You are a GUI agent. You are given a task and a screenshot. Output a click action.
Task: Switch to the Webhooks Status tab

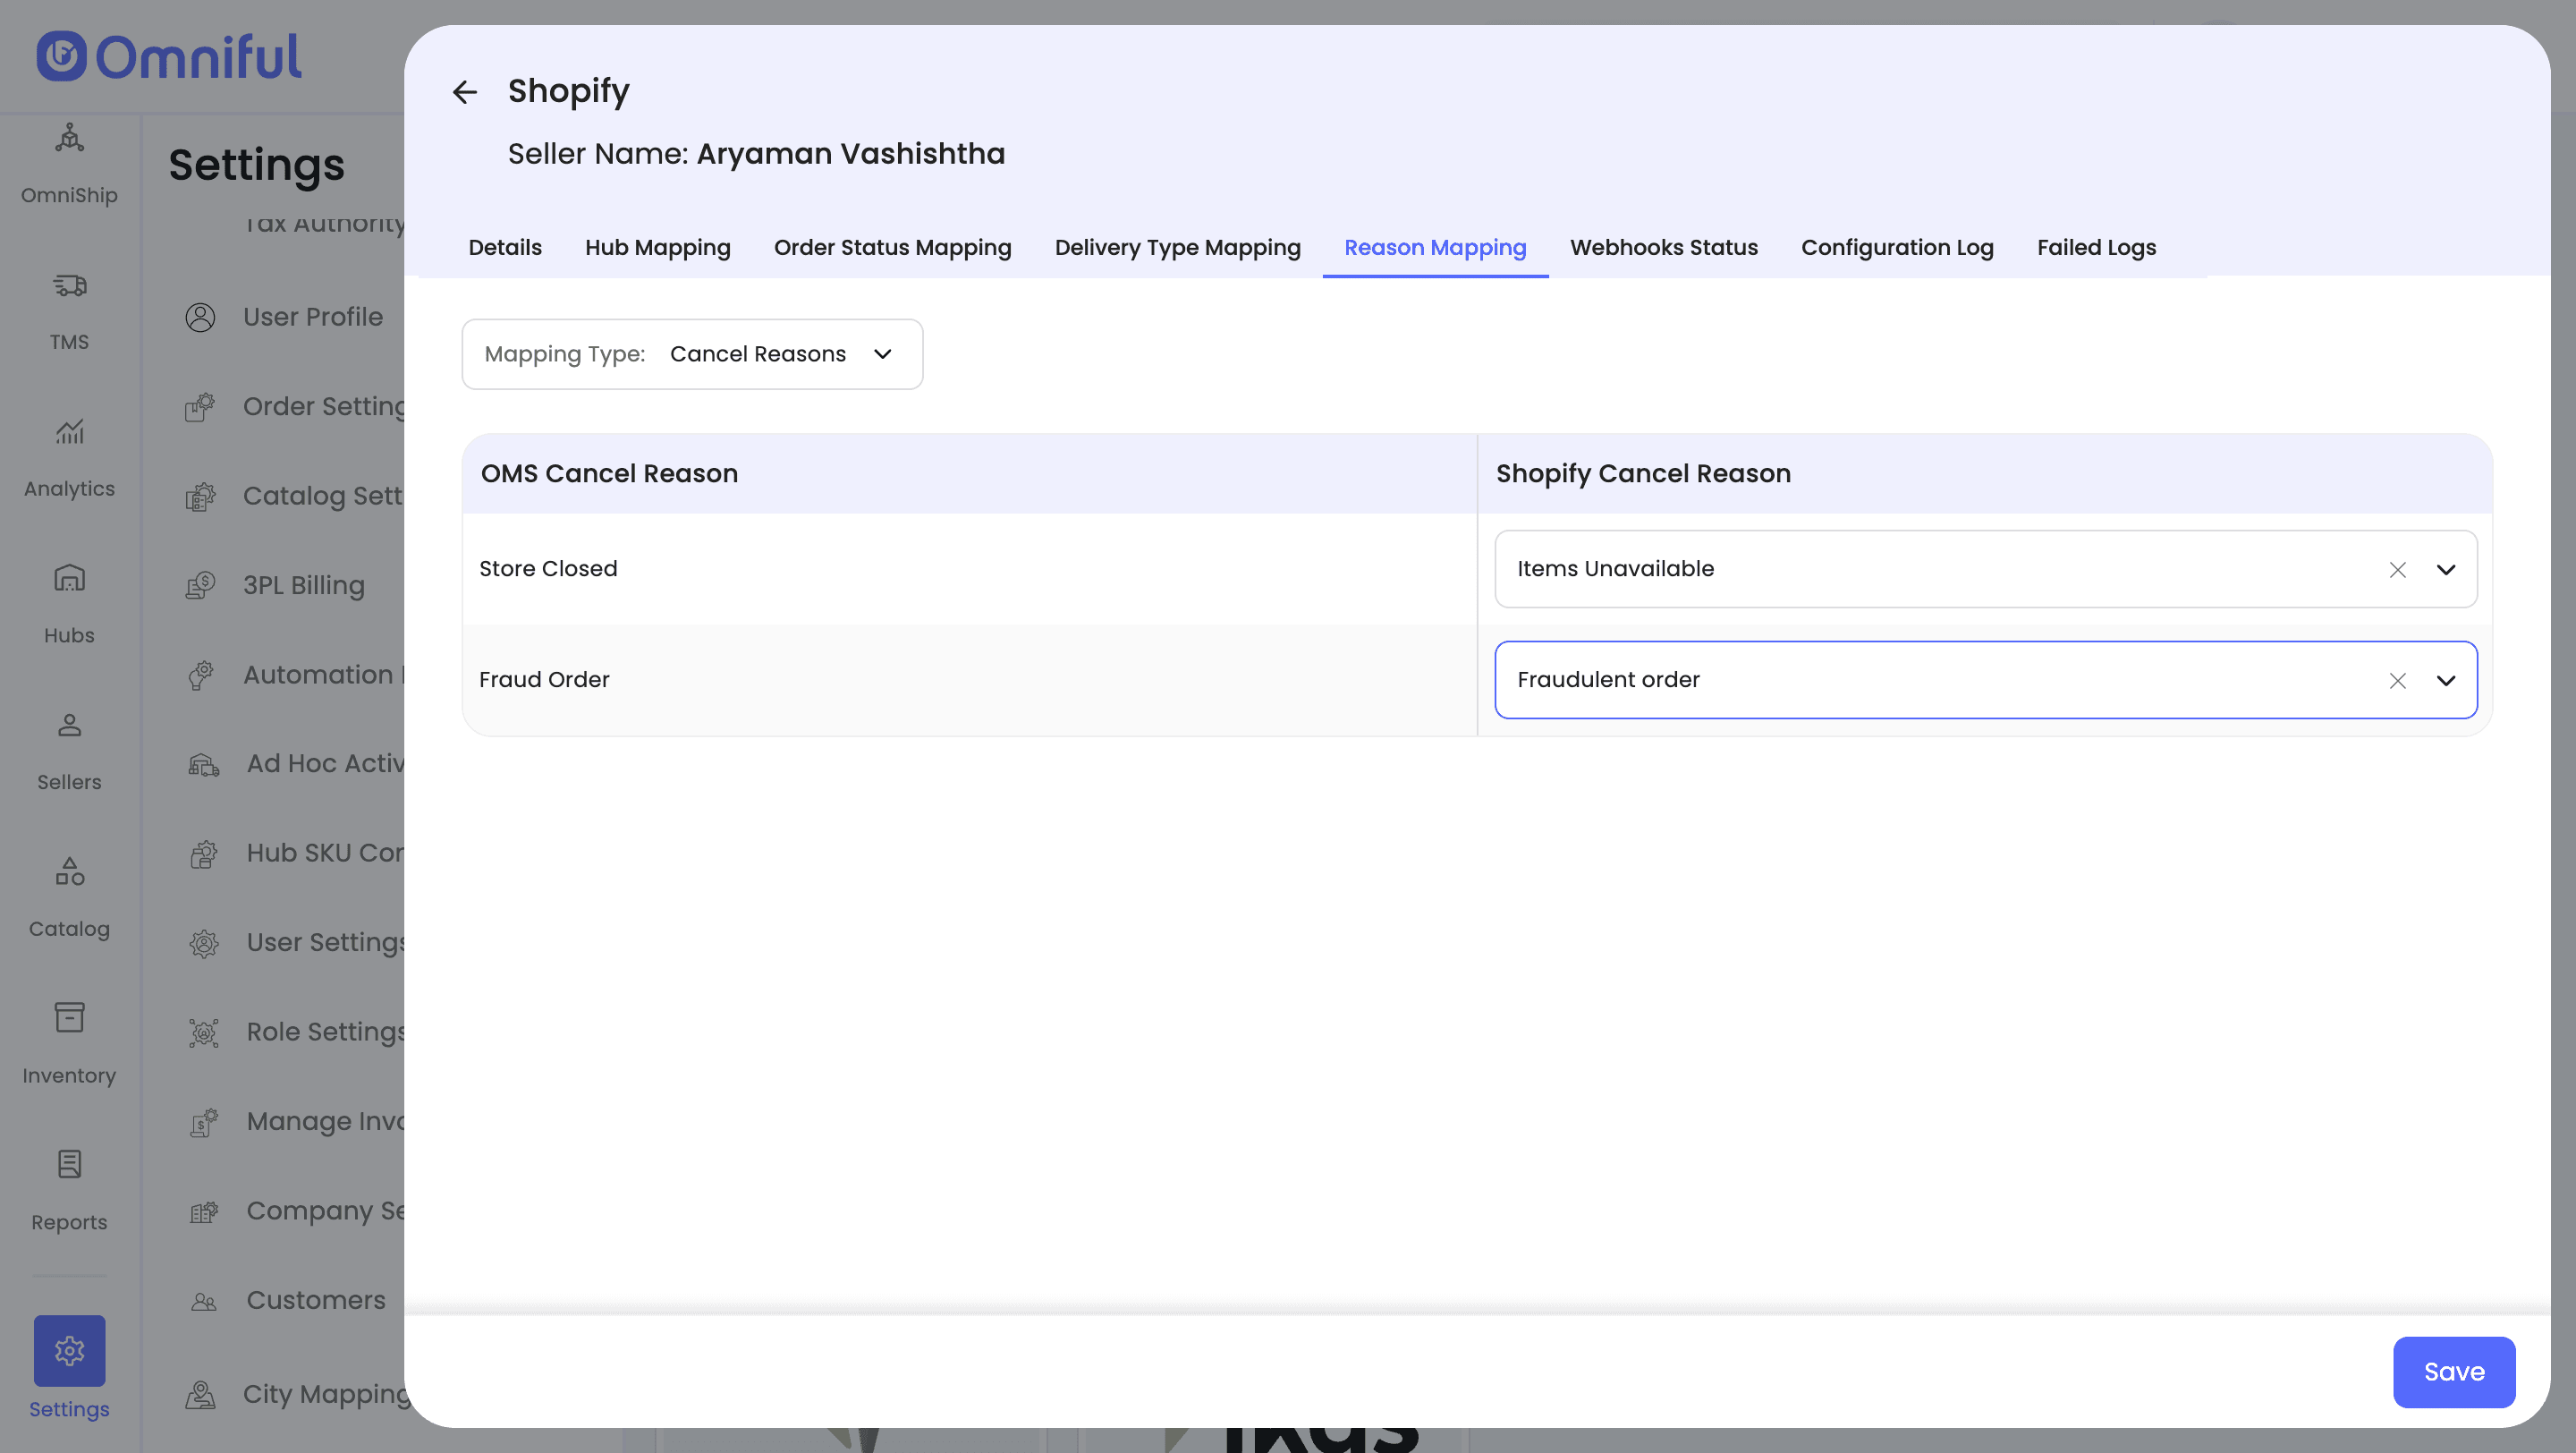1663,247
